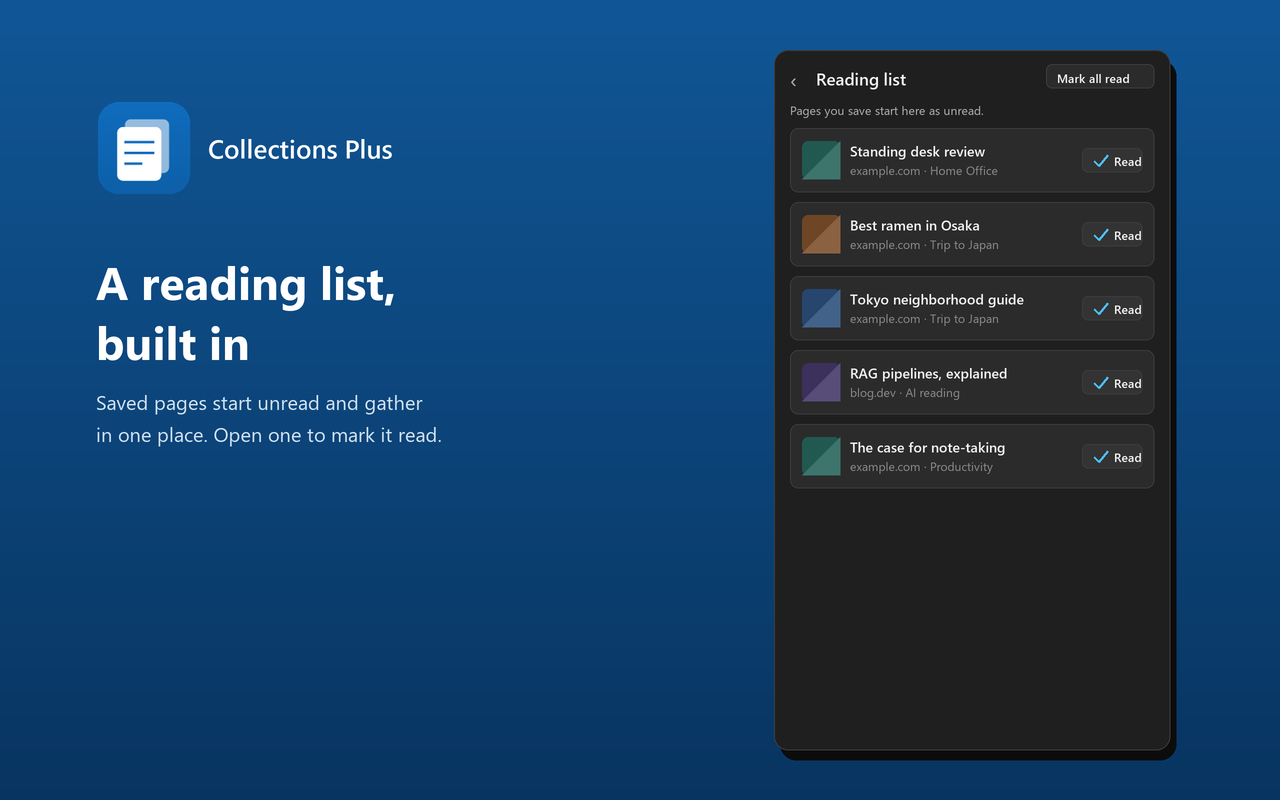
Task: Open The case for note-taking title
Action: tap(927, 448)
